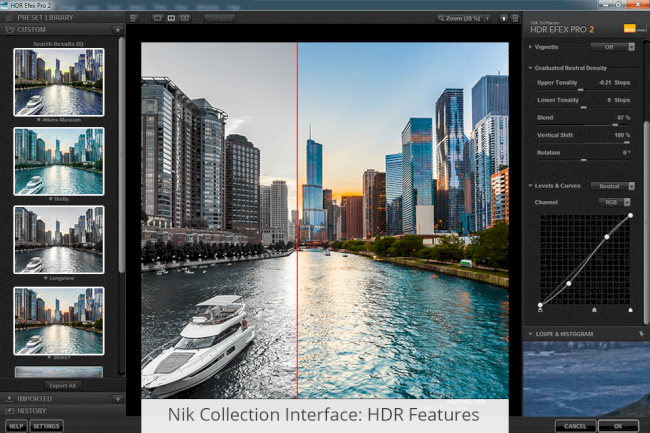Apply the second teal preset thumbnail

(x=59, y=161)
